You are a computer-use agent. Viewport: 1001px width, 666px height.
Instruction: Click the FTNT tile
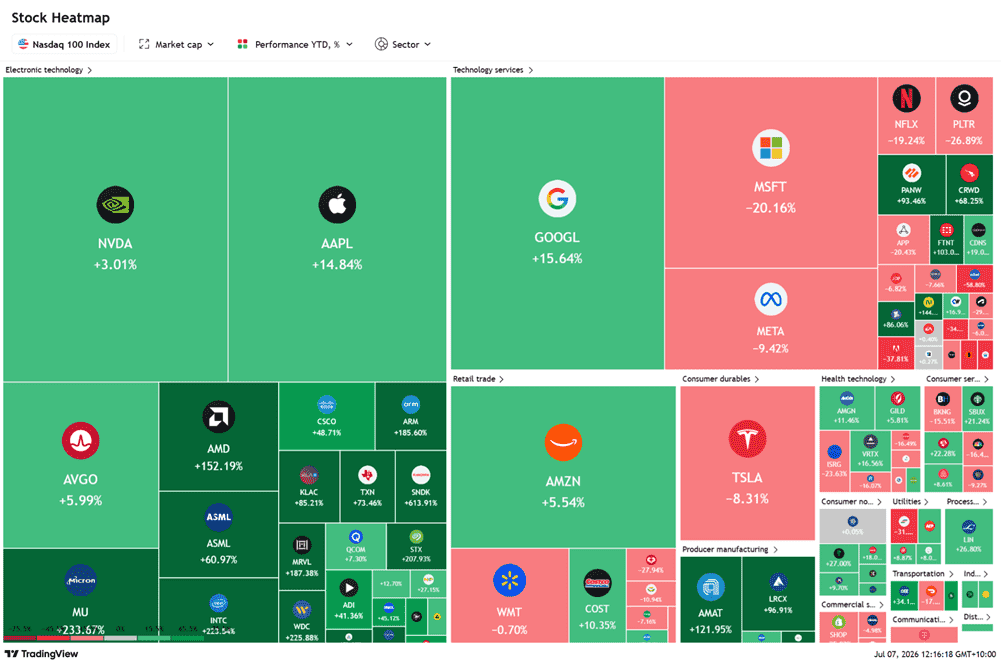point(946,239)
